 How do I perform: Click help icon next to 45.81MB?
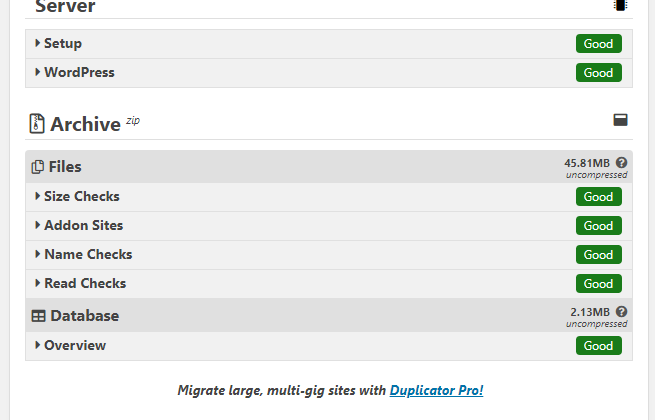tap(622, 163)
